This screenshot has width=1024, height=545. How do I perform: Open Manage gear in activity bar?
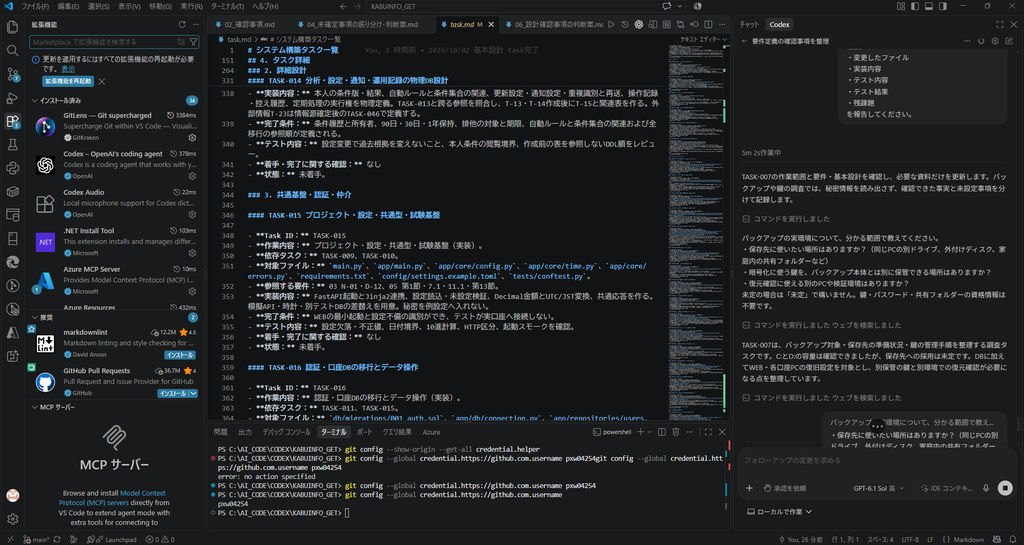12,520
